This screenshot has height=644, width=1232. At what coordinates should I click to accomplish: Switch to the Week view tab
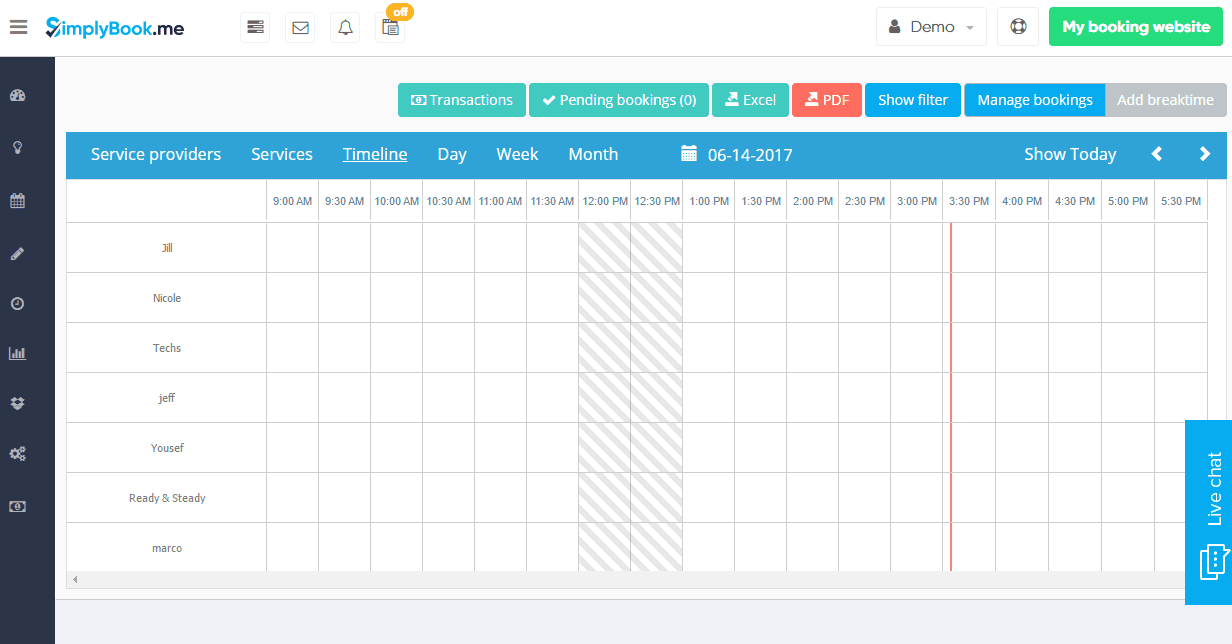(x=517, y=154)
